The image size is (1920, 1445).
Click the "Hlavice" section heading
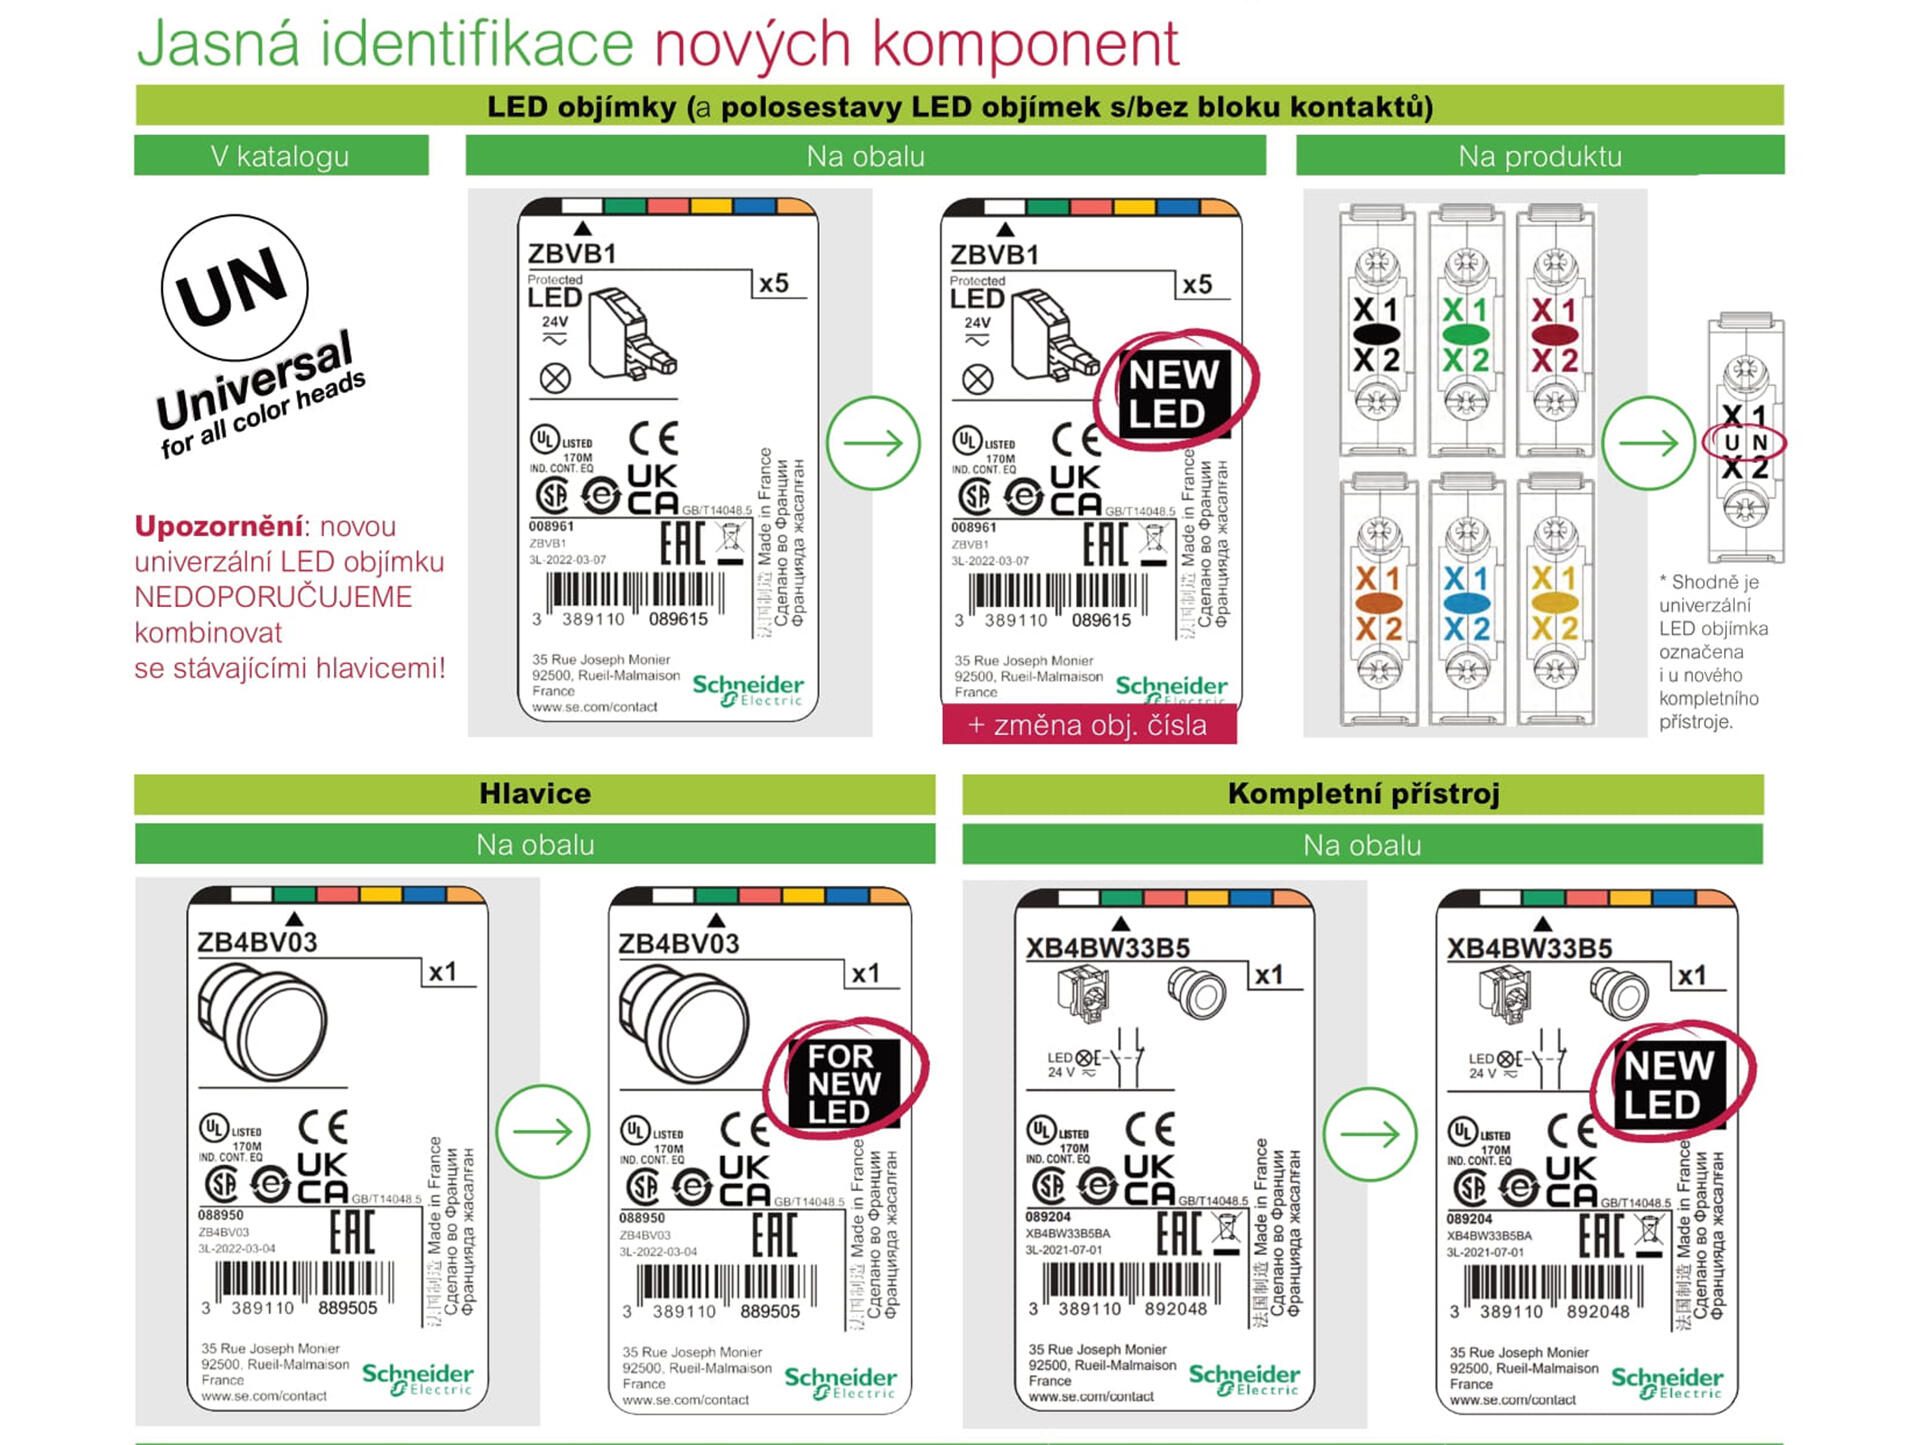535,794
